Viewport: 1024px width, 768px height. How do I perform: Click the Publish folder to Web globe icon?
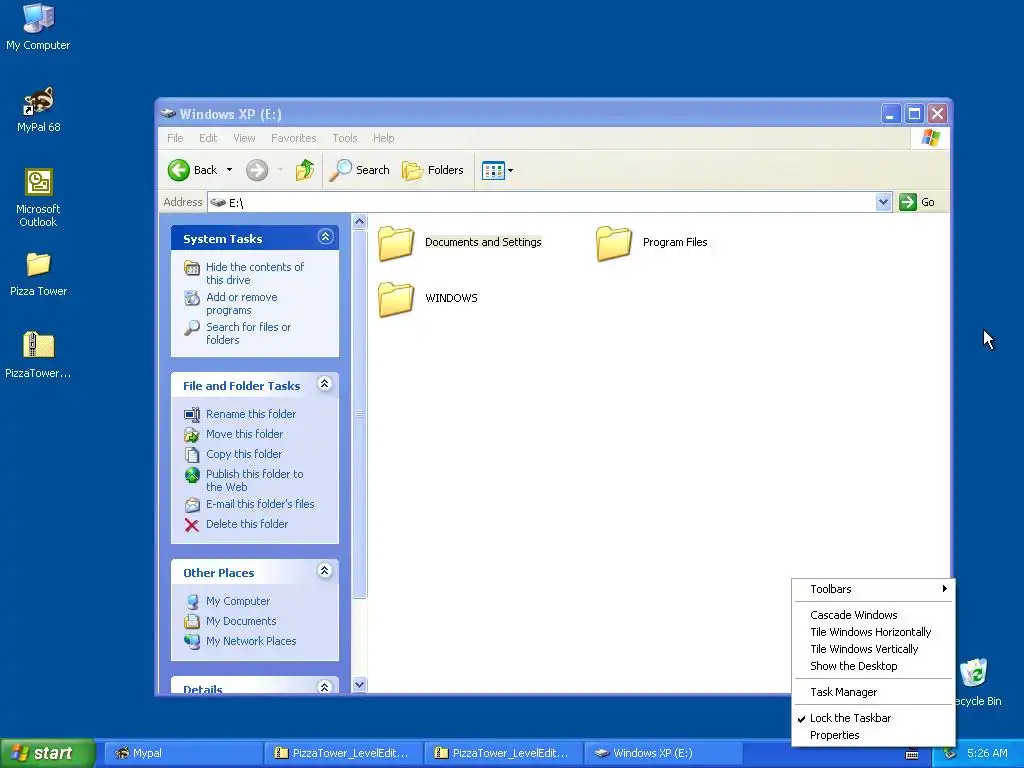coord(192,475)
